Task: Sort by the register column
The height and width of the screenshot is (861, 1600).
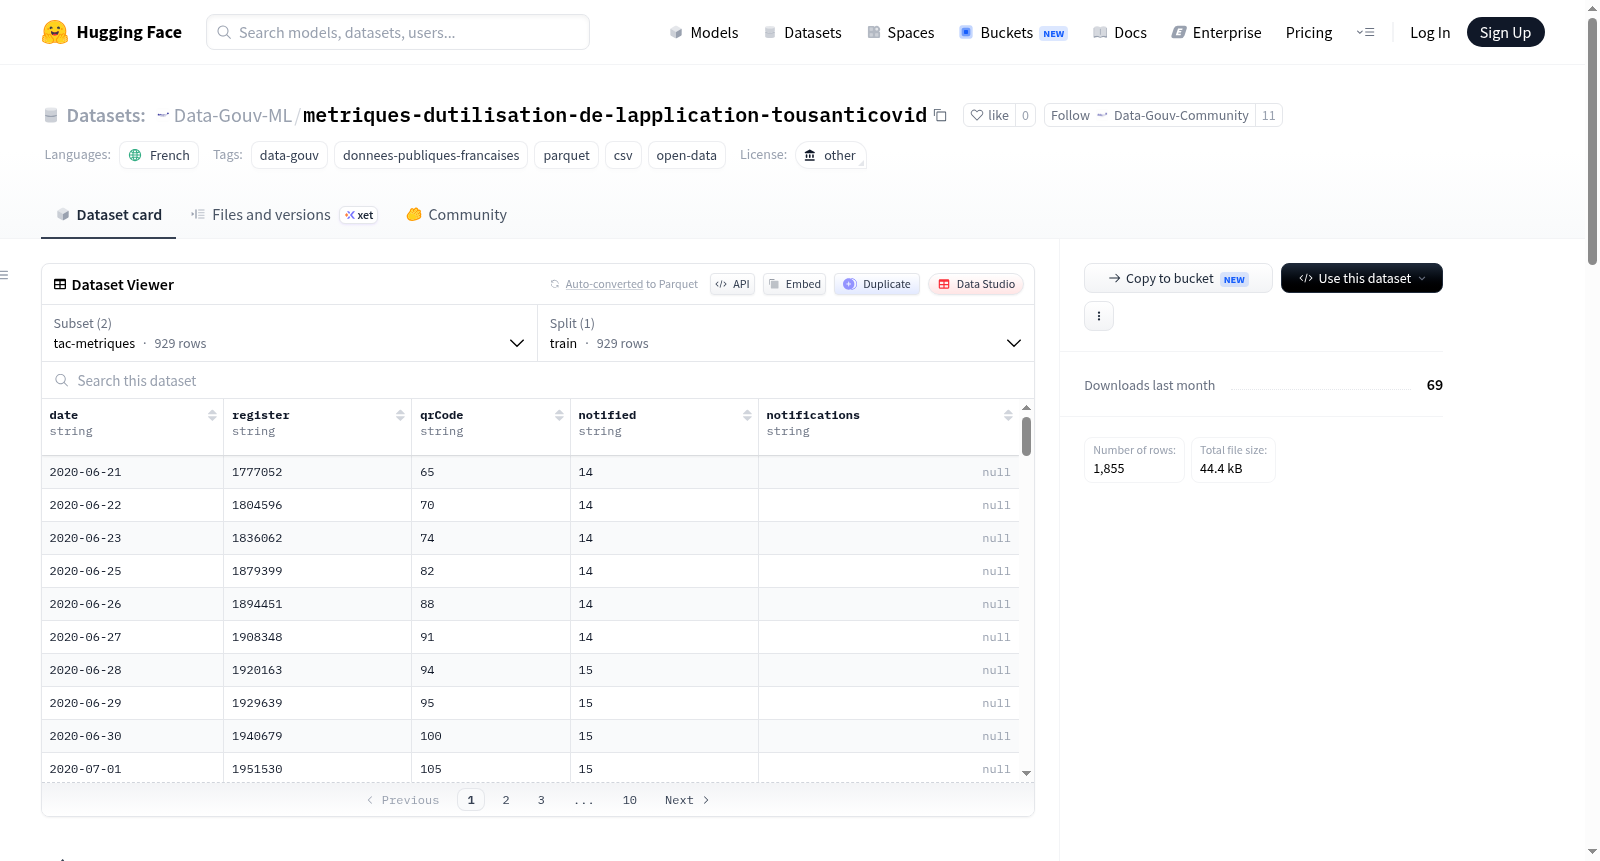Action: coord(400,415)
